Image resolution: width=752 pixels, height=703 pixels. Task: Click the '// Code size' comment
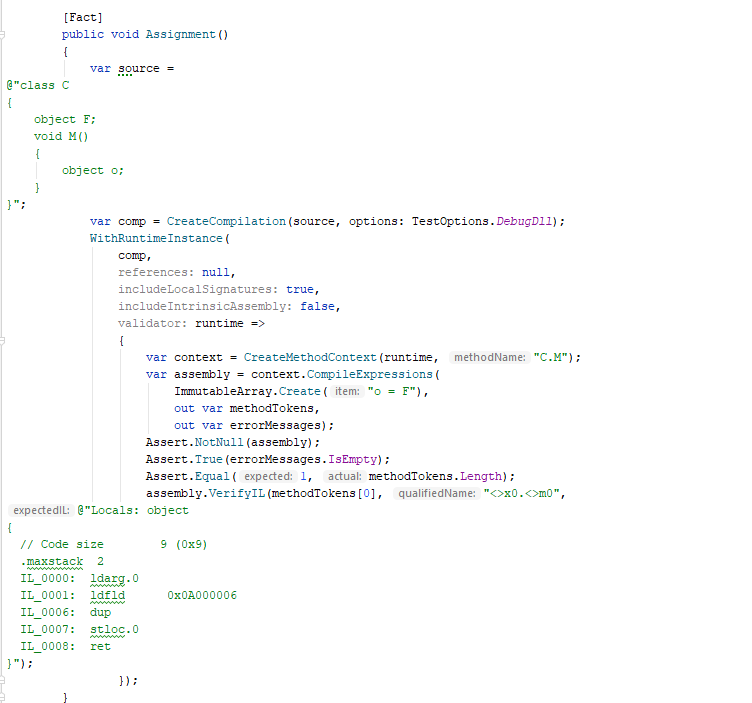pyautogui.click(x=62, y=545)
